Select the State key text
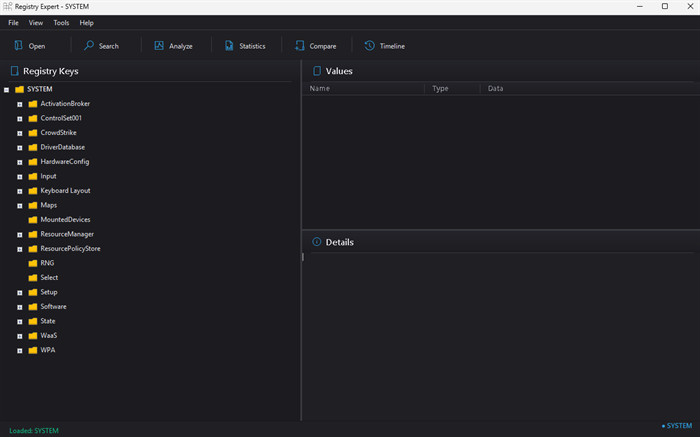This screenshot has width=700, height=437. pyautogui.click(x=48, y=321)
